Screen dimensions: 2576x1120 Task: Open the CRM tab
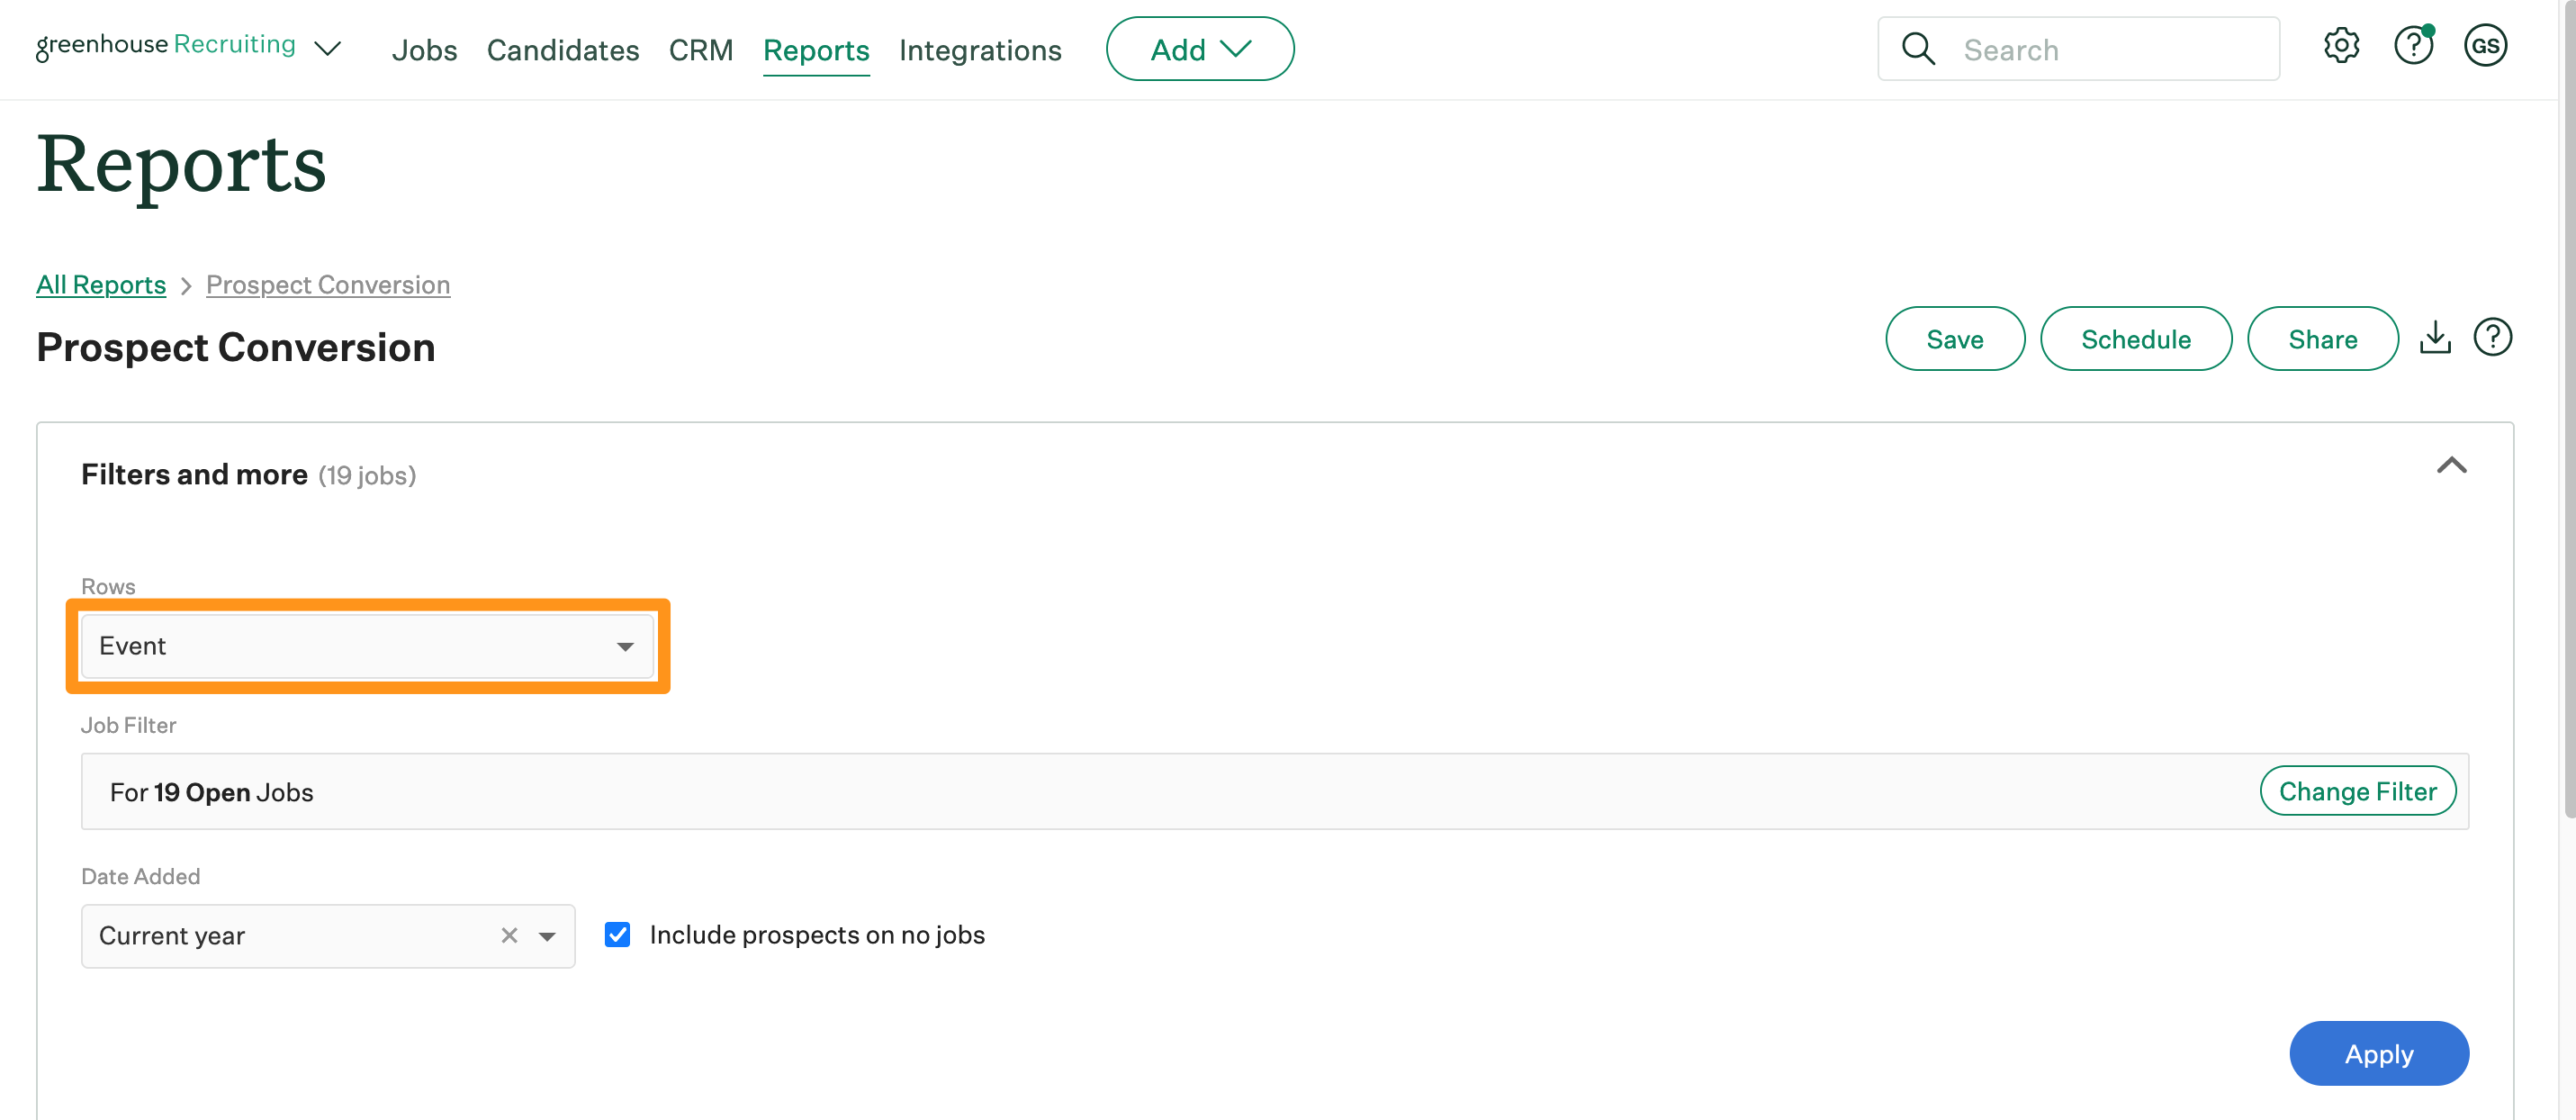[x=700, y=50]
